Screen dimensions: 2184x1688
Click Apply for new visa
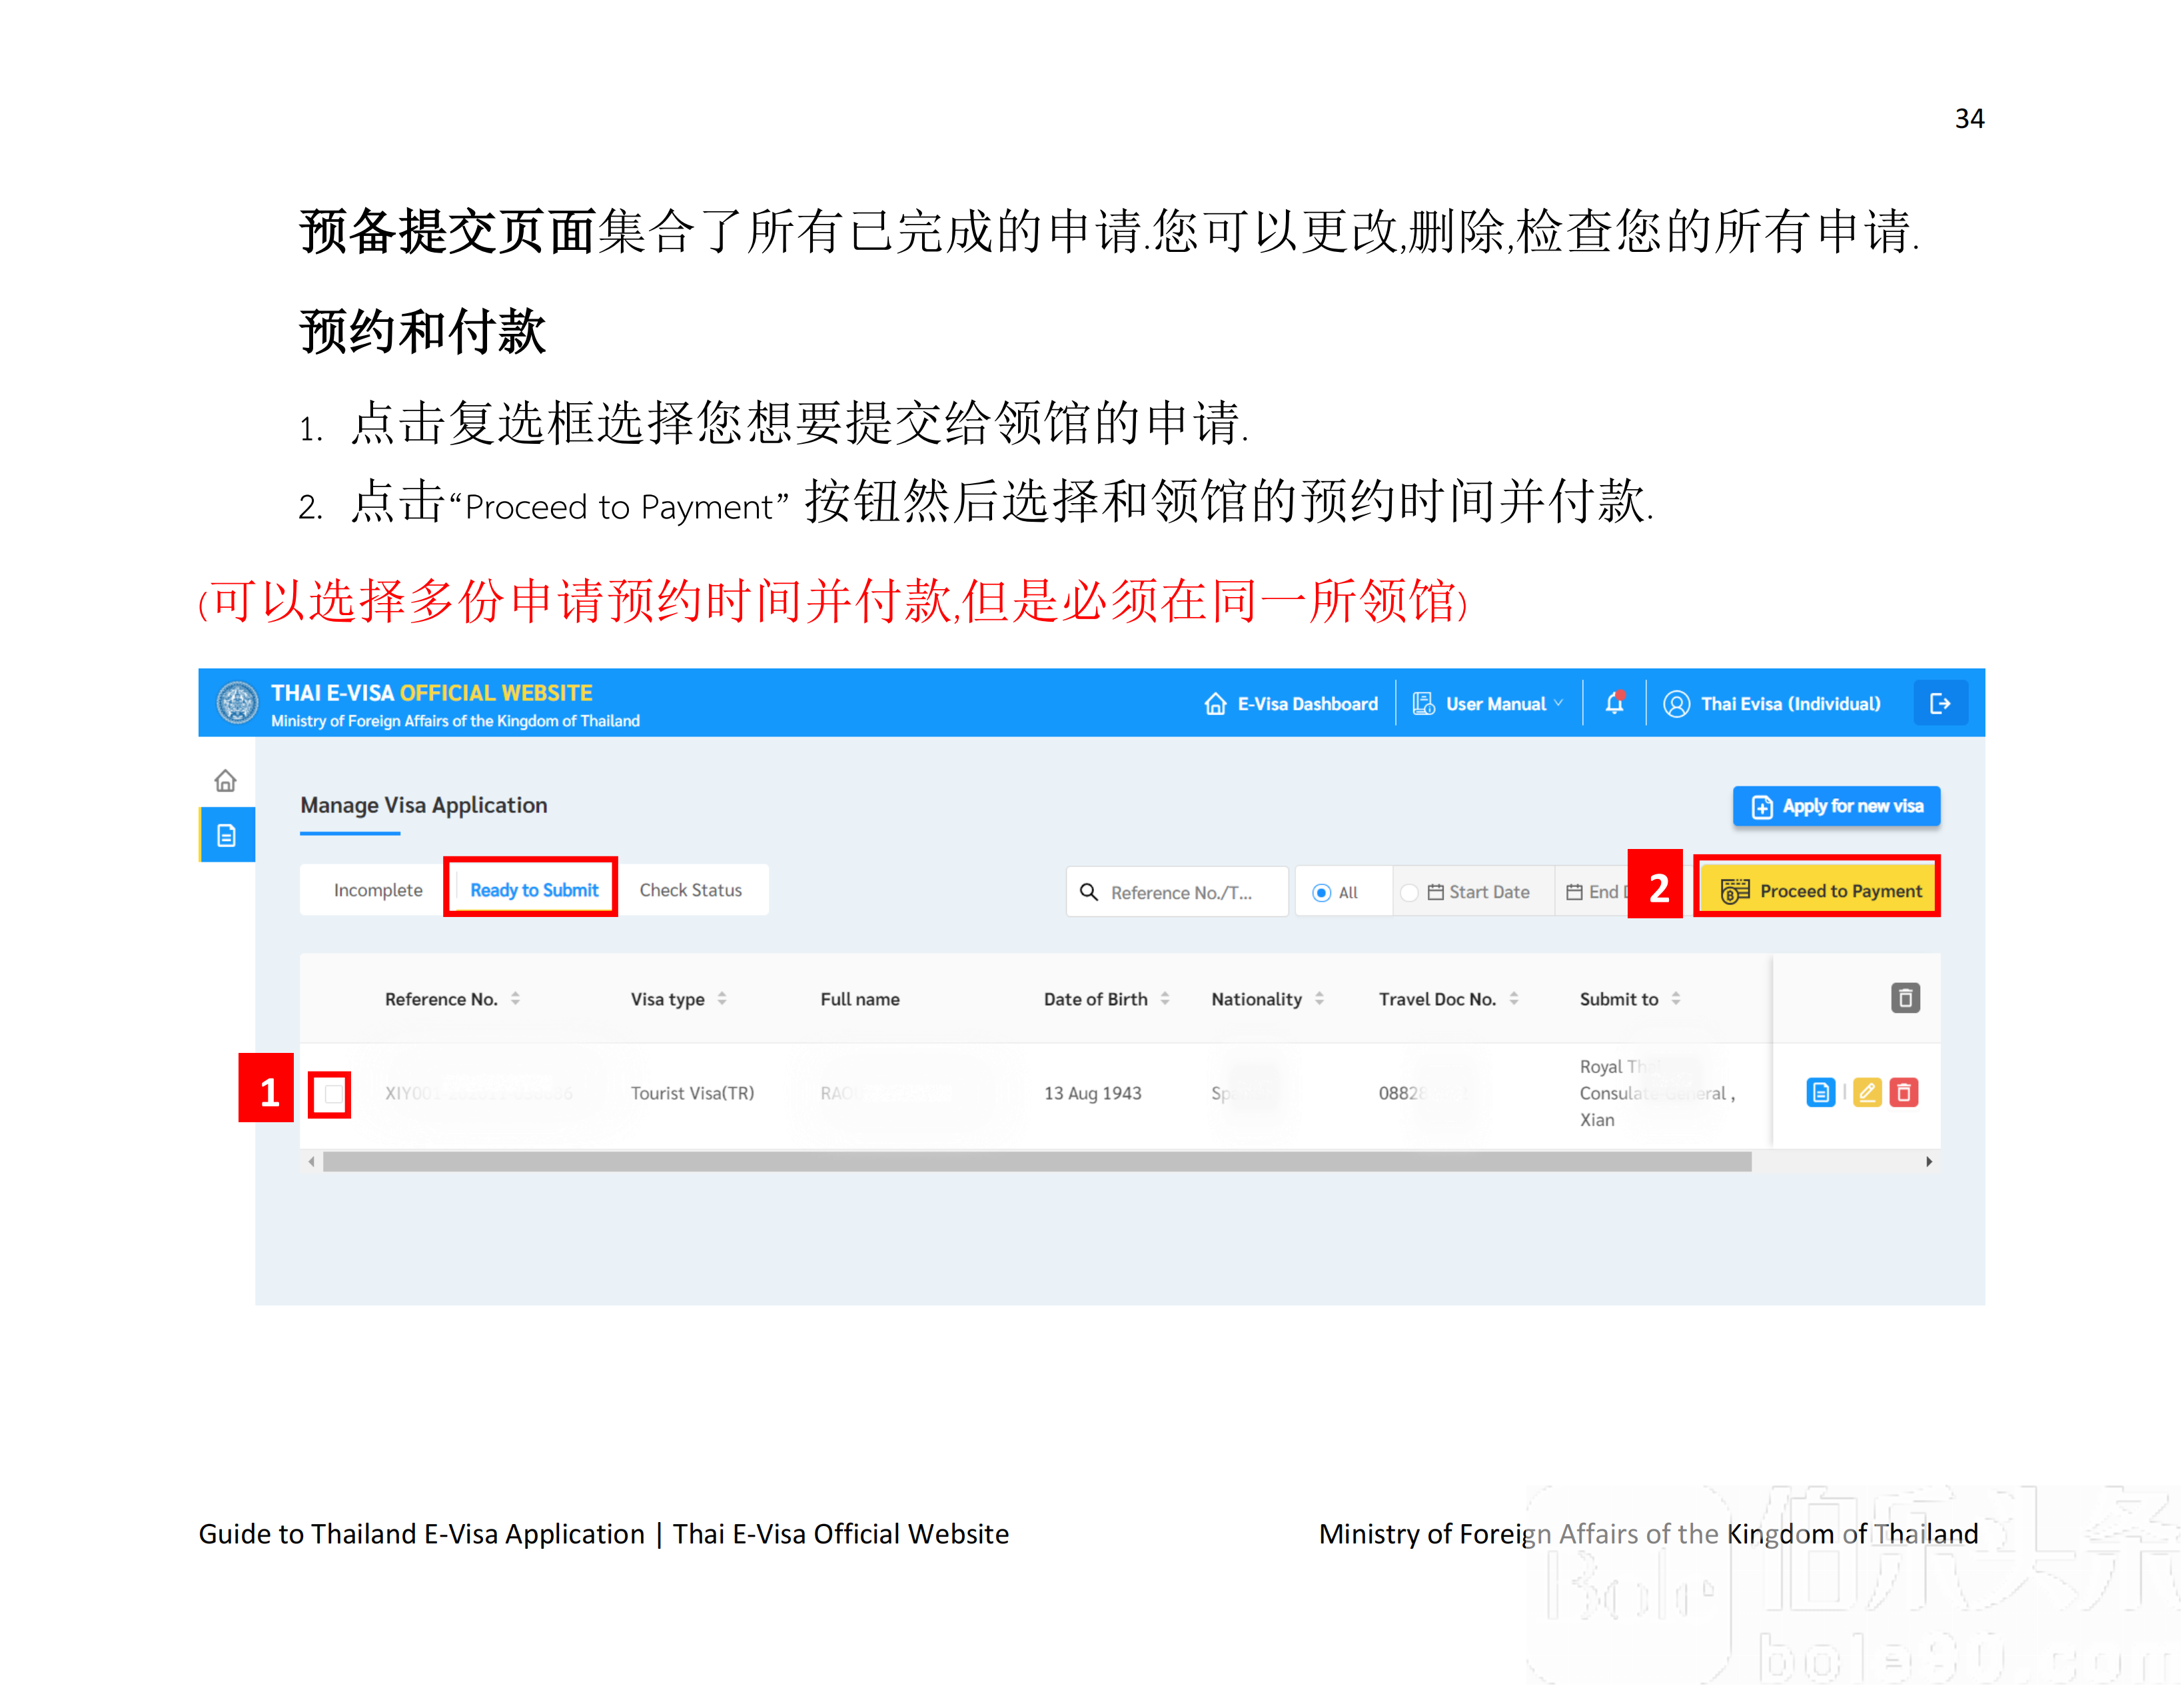tap(1836, 805)
